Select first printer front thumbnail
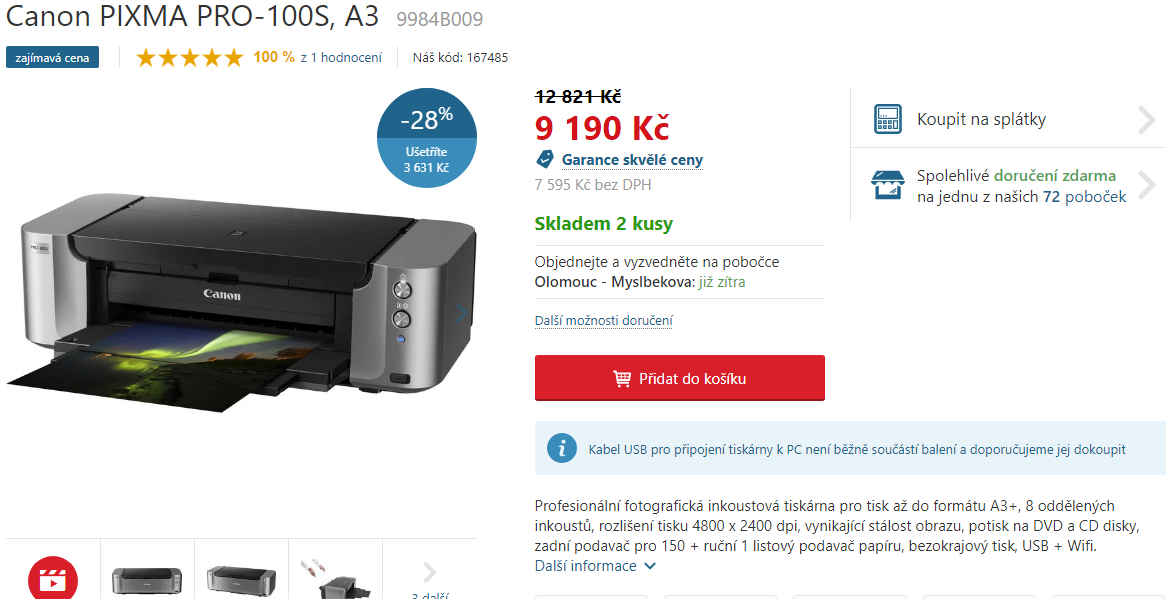The image size is (1166, 599). [x=146, y=577]
